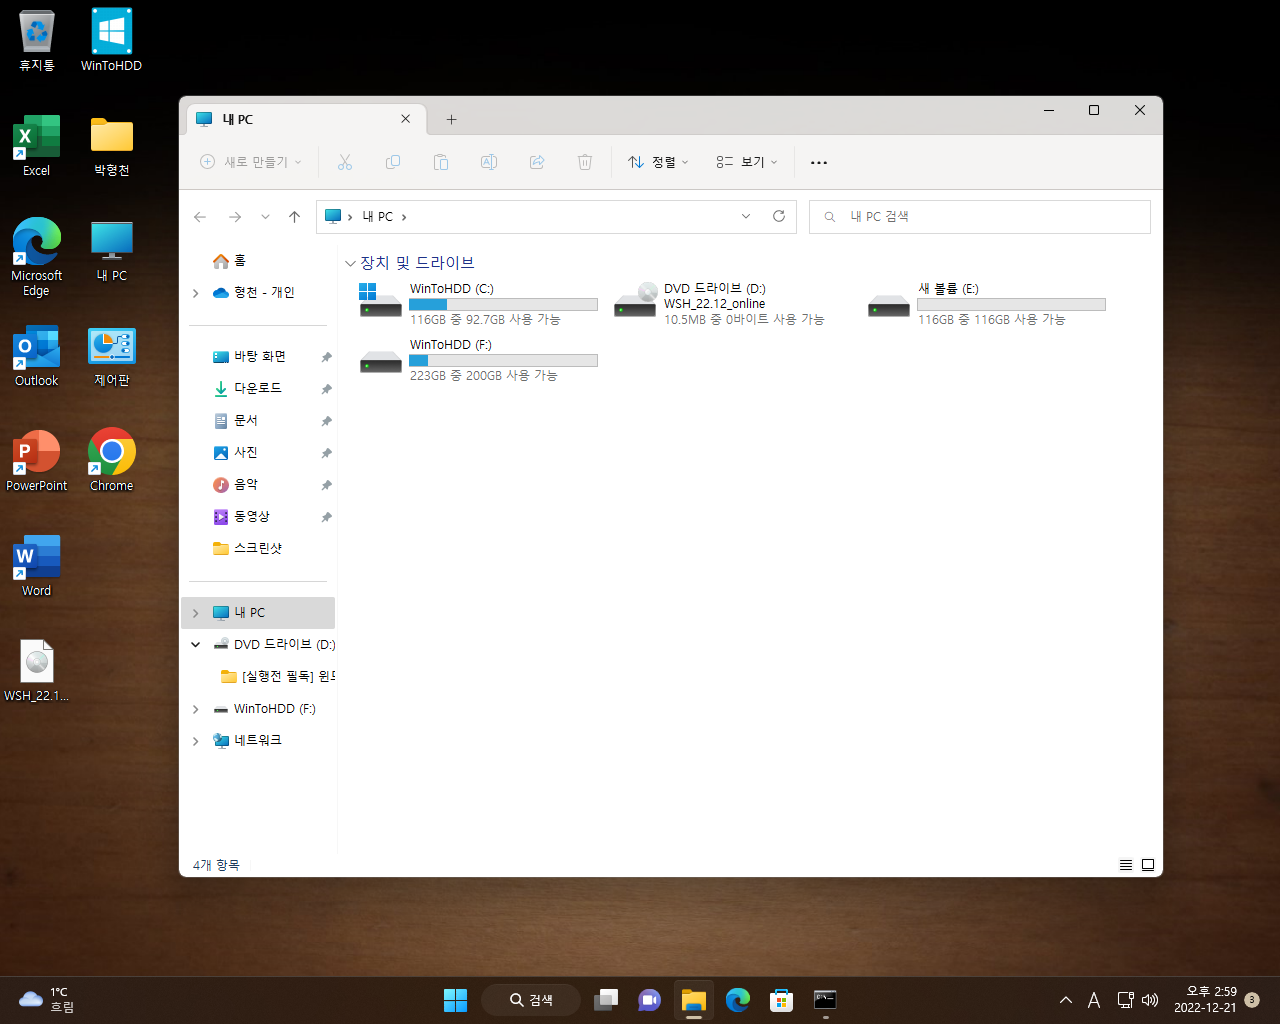Open the WinToHDD desktop icon

[111, 40]
